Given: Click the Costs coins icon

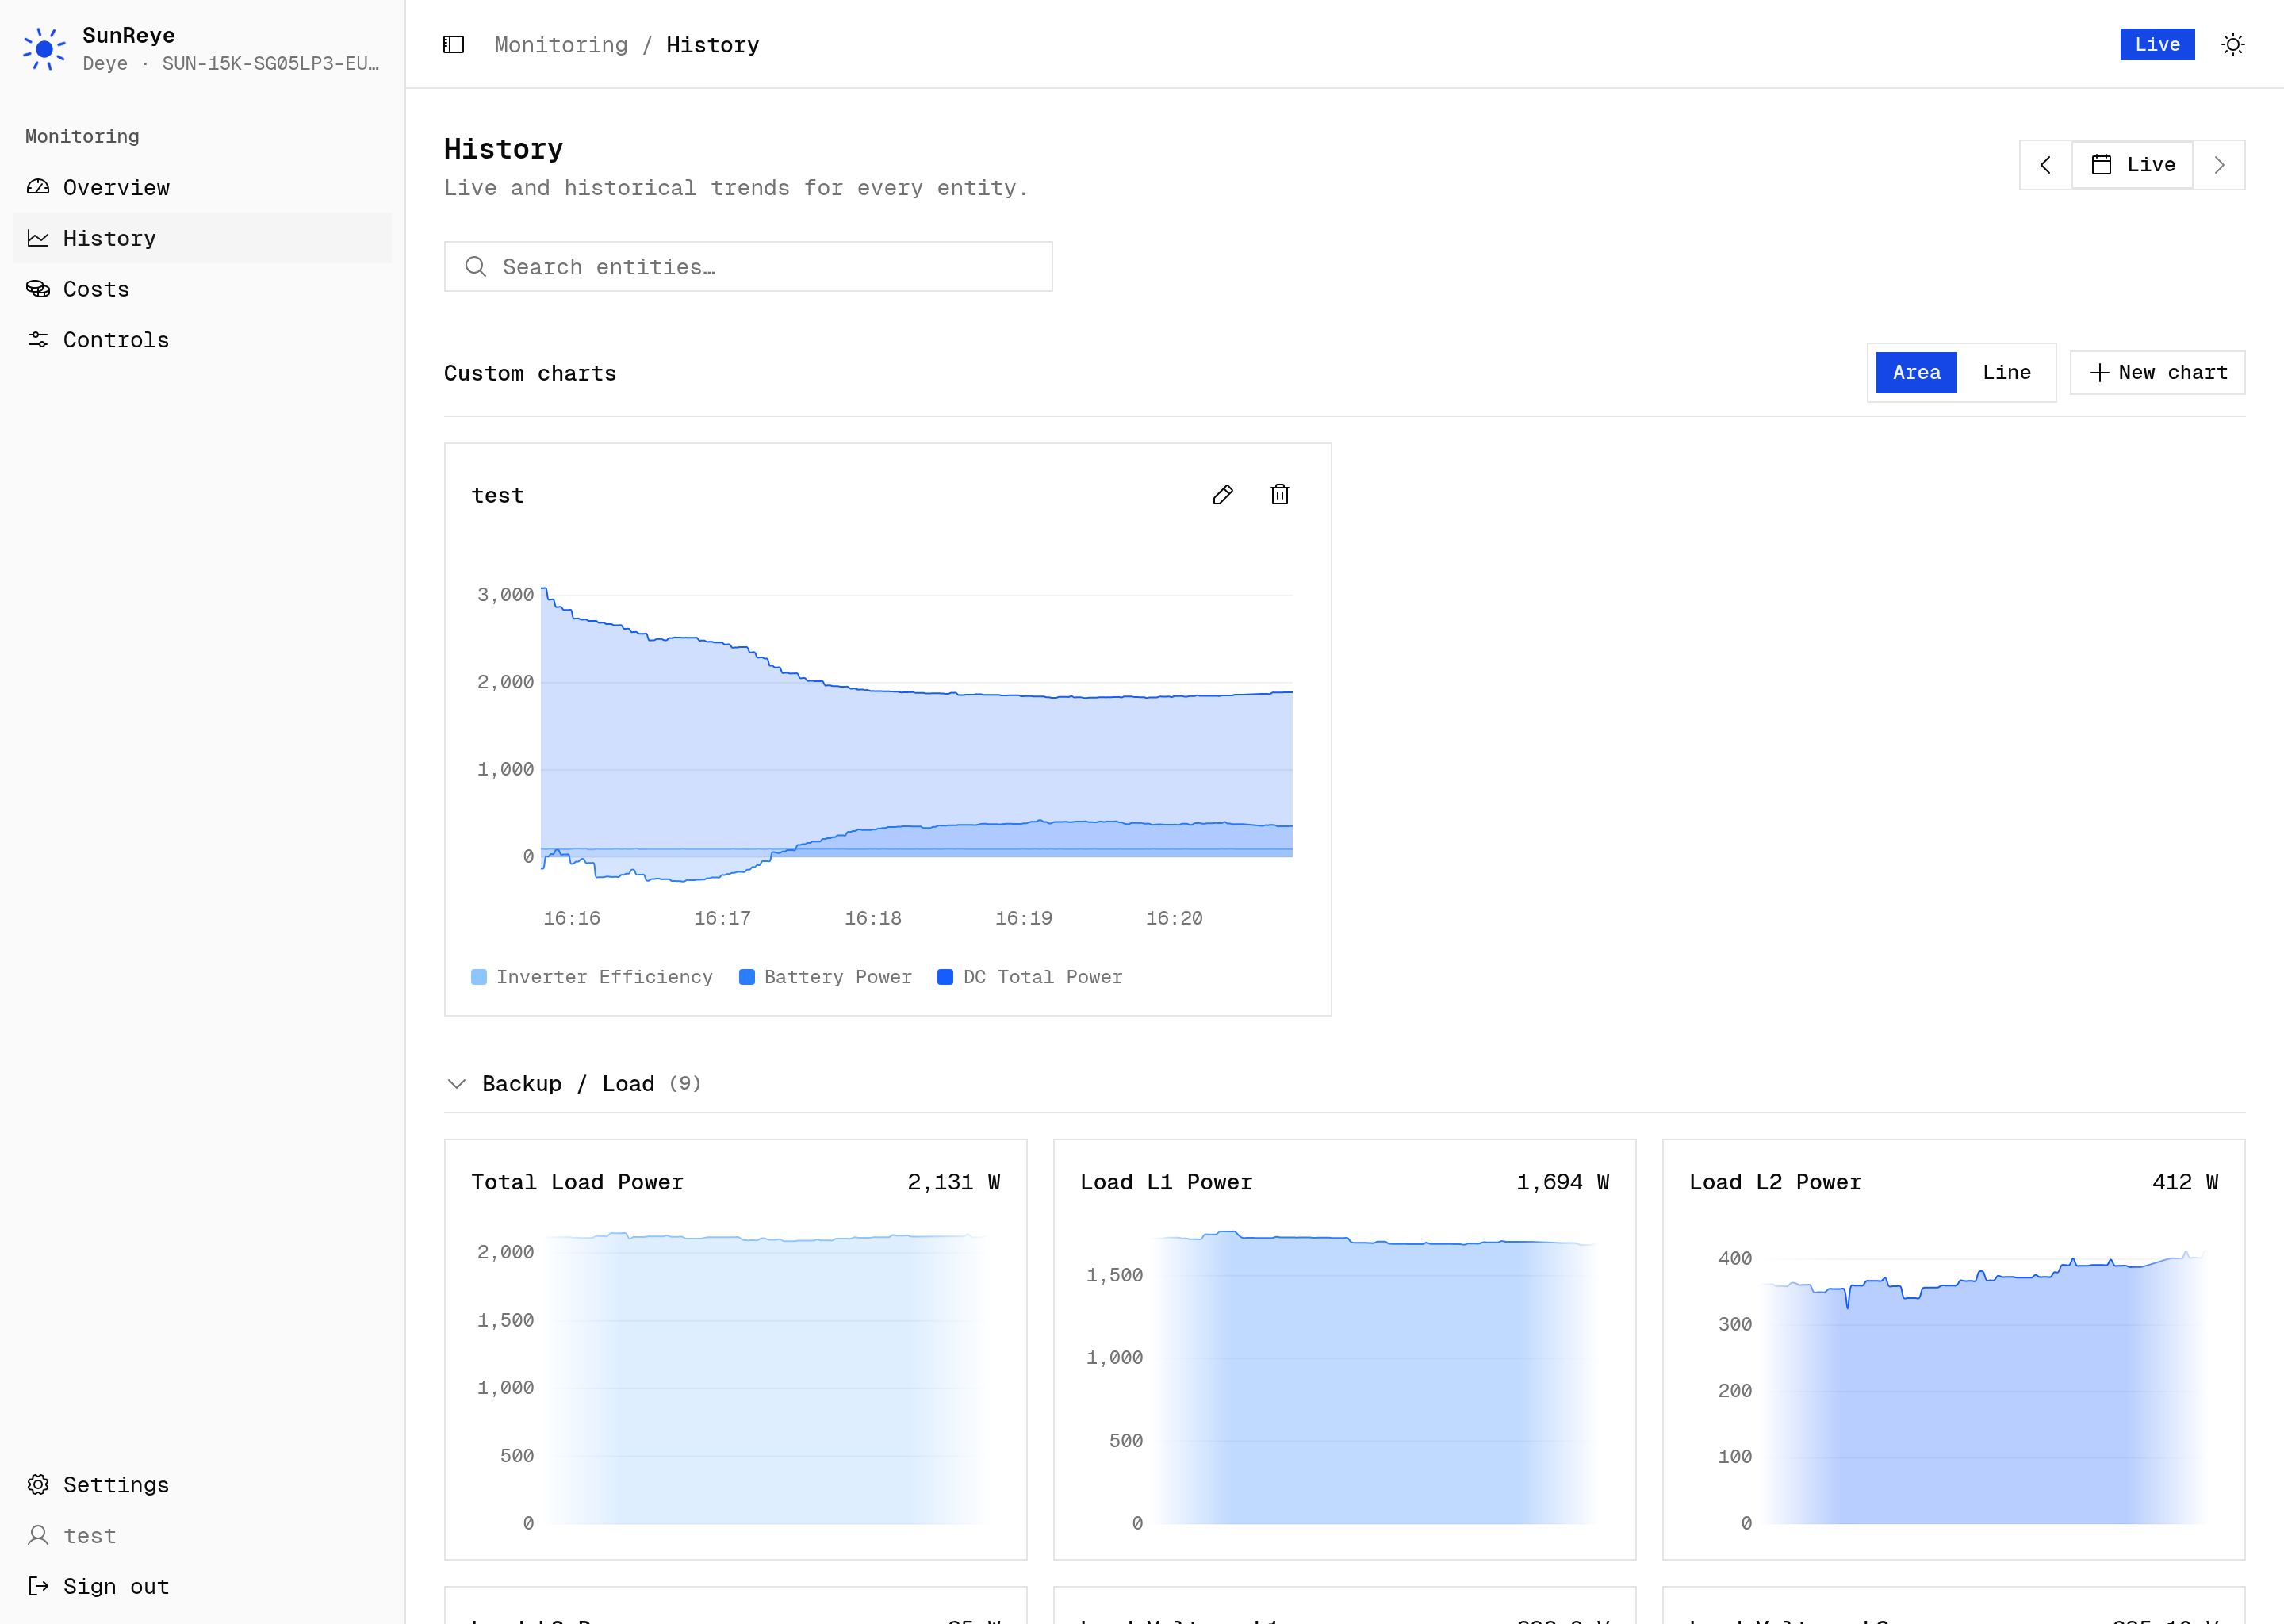Looking at the screenshot, I should click(38, 289).
